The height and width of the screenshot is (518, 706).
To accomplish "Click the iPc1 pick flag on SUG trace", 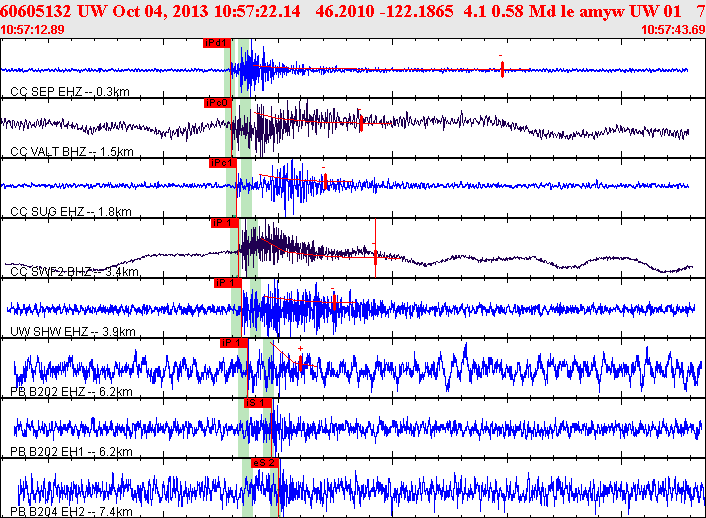I will [222, 163].
